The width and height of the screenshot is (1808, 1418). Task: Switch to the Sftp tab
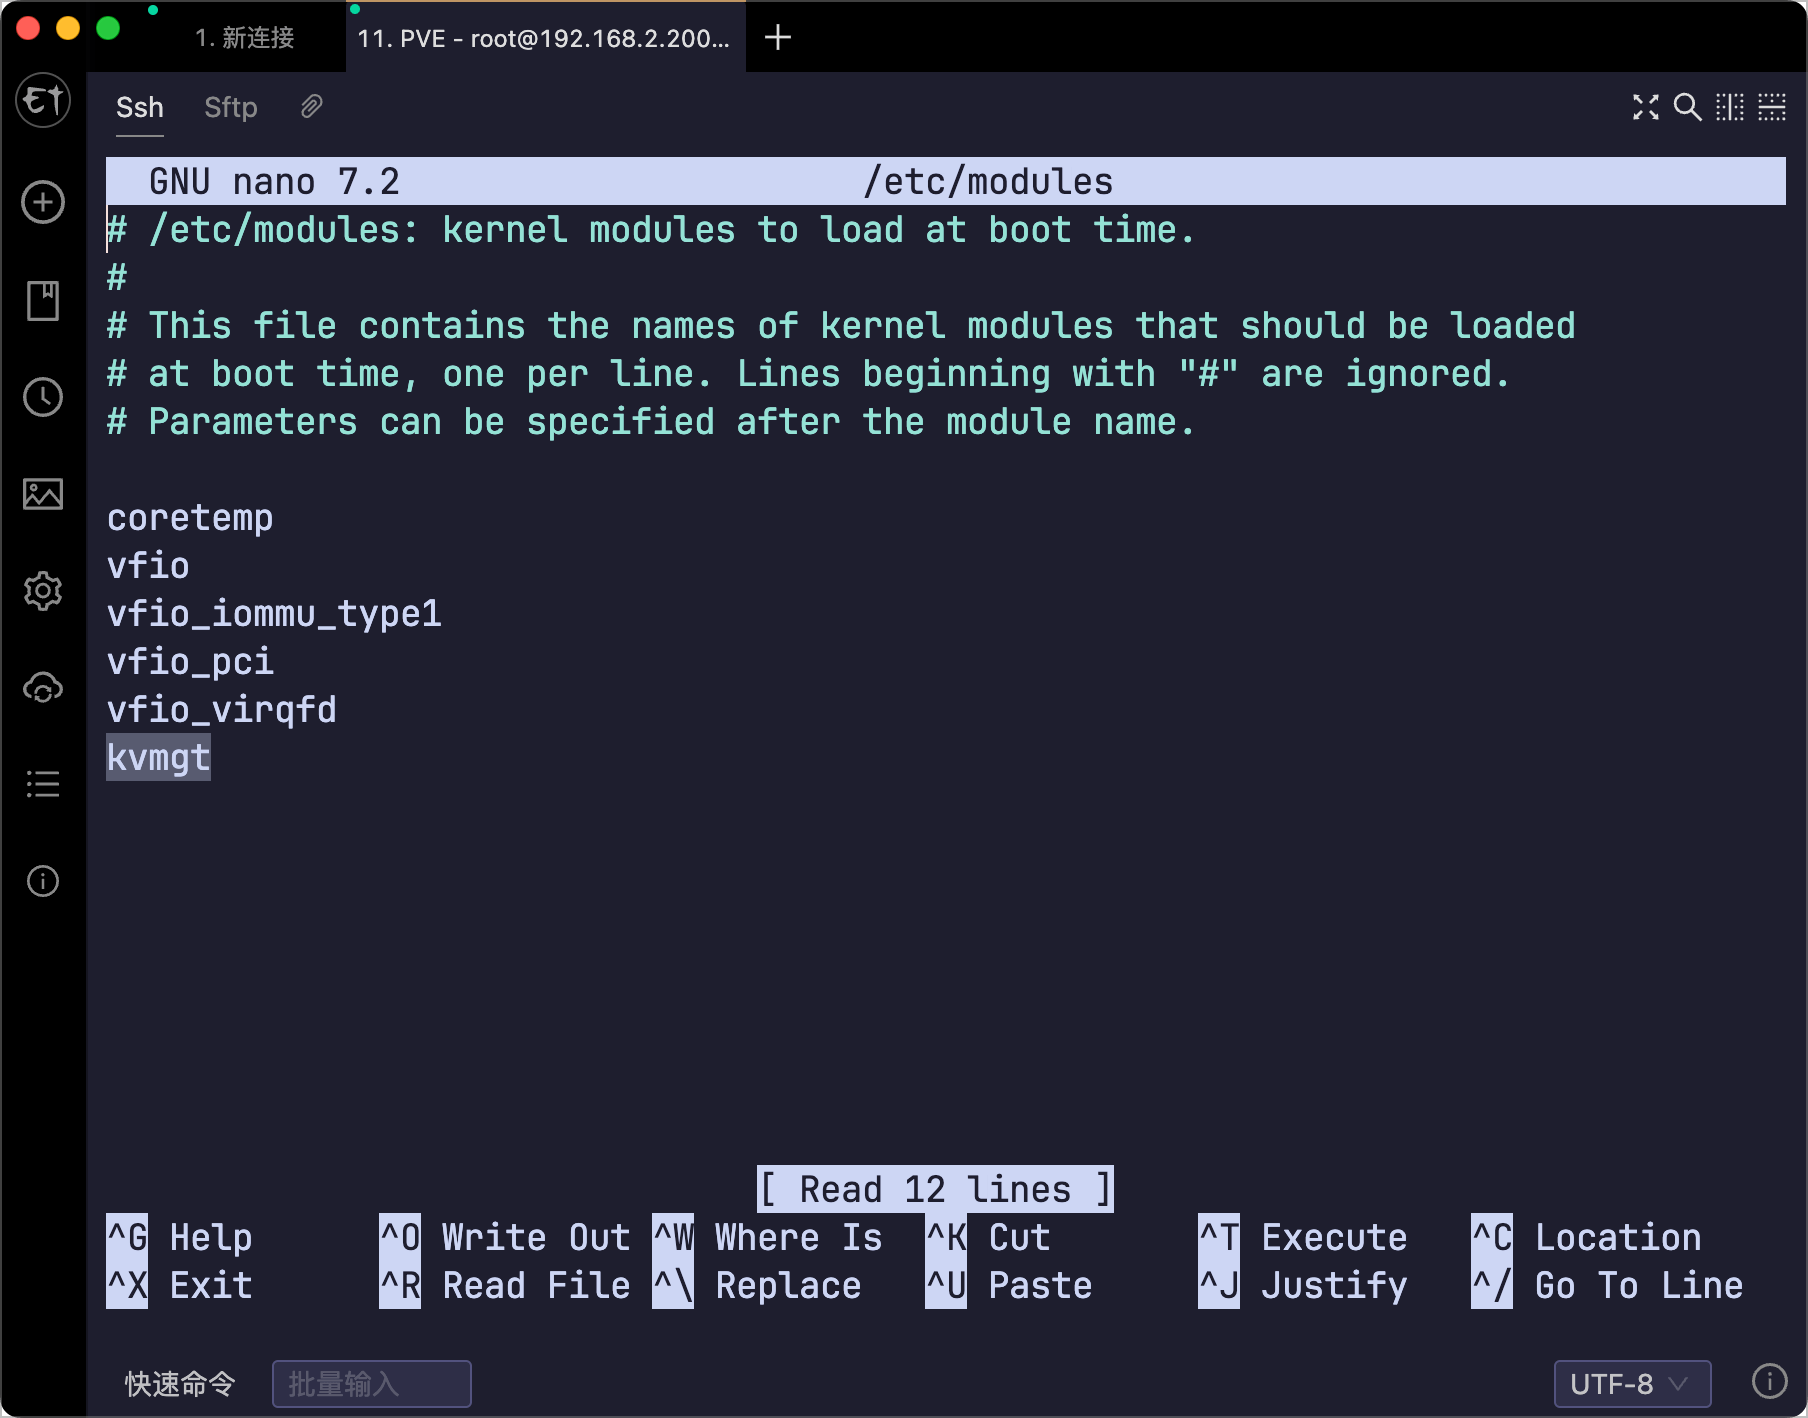(231, 107)
